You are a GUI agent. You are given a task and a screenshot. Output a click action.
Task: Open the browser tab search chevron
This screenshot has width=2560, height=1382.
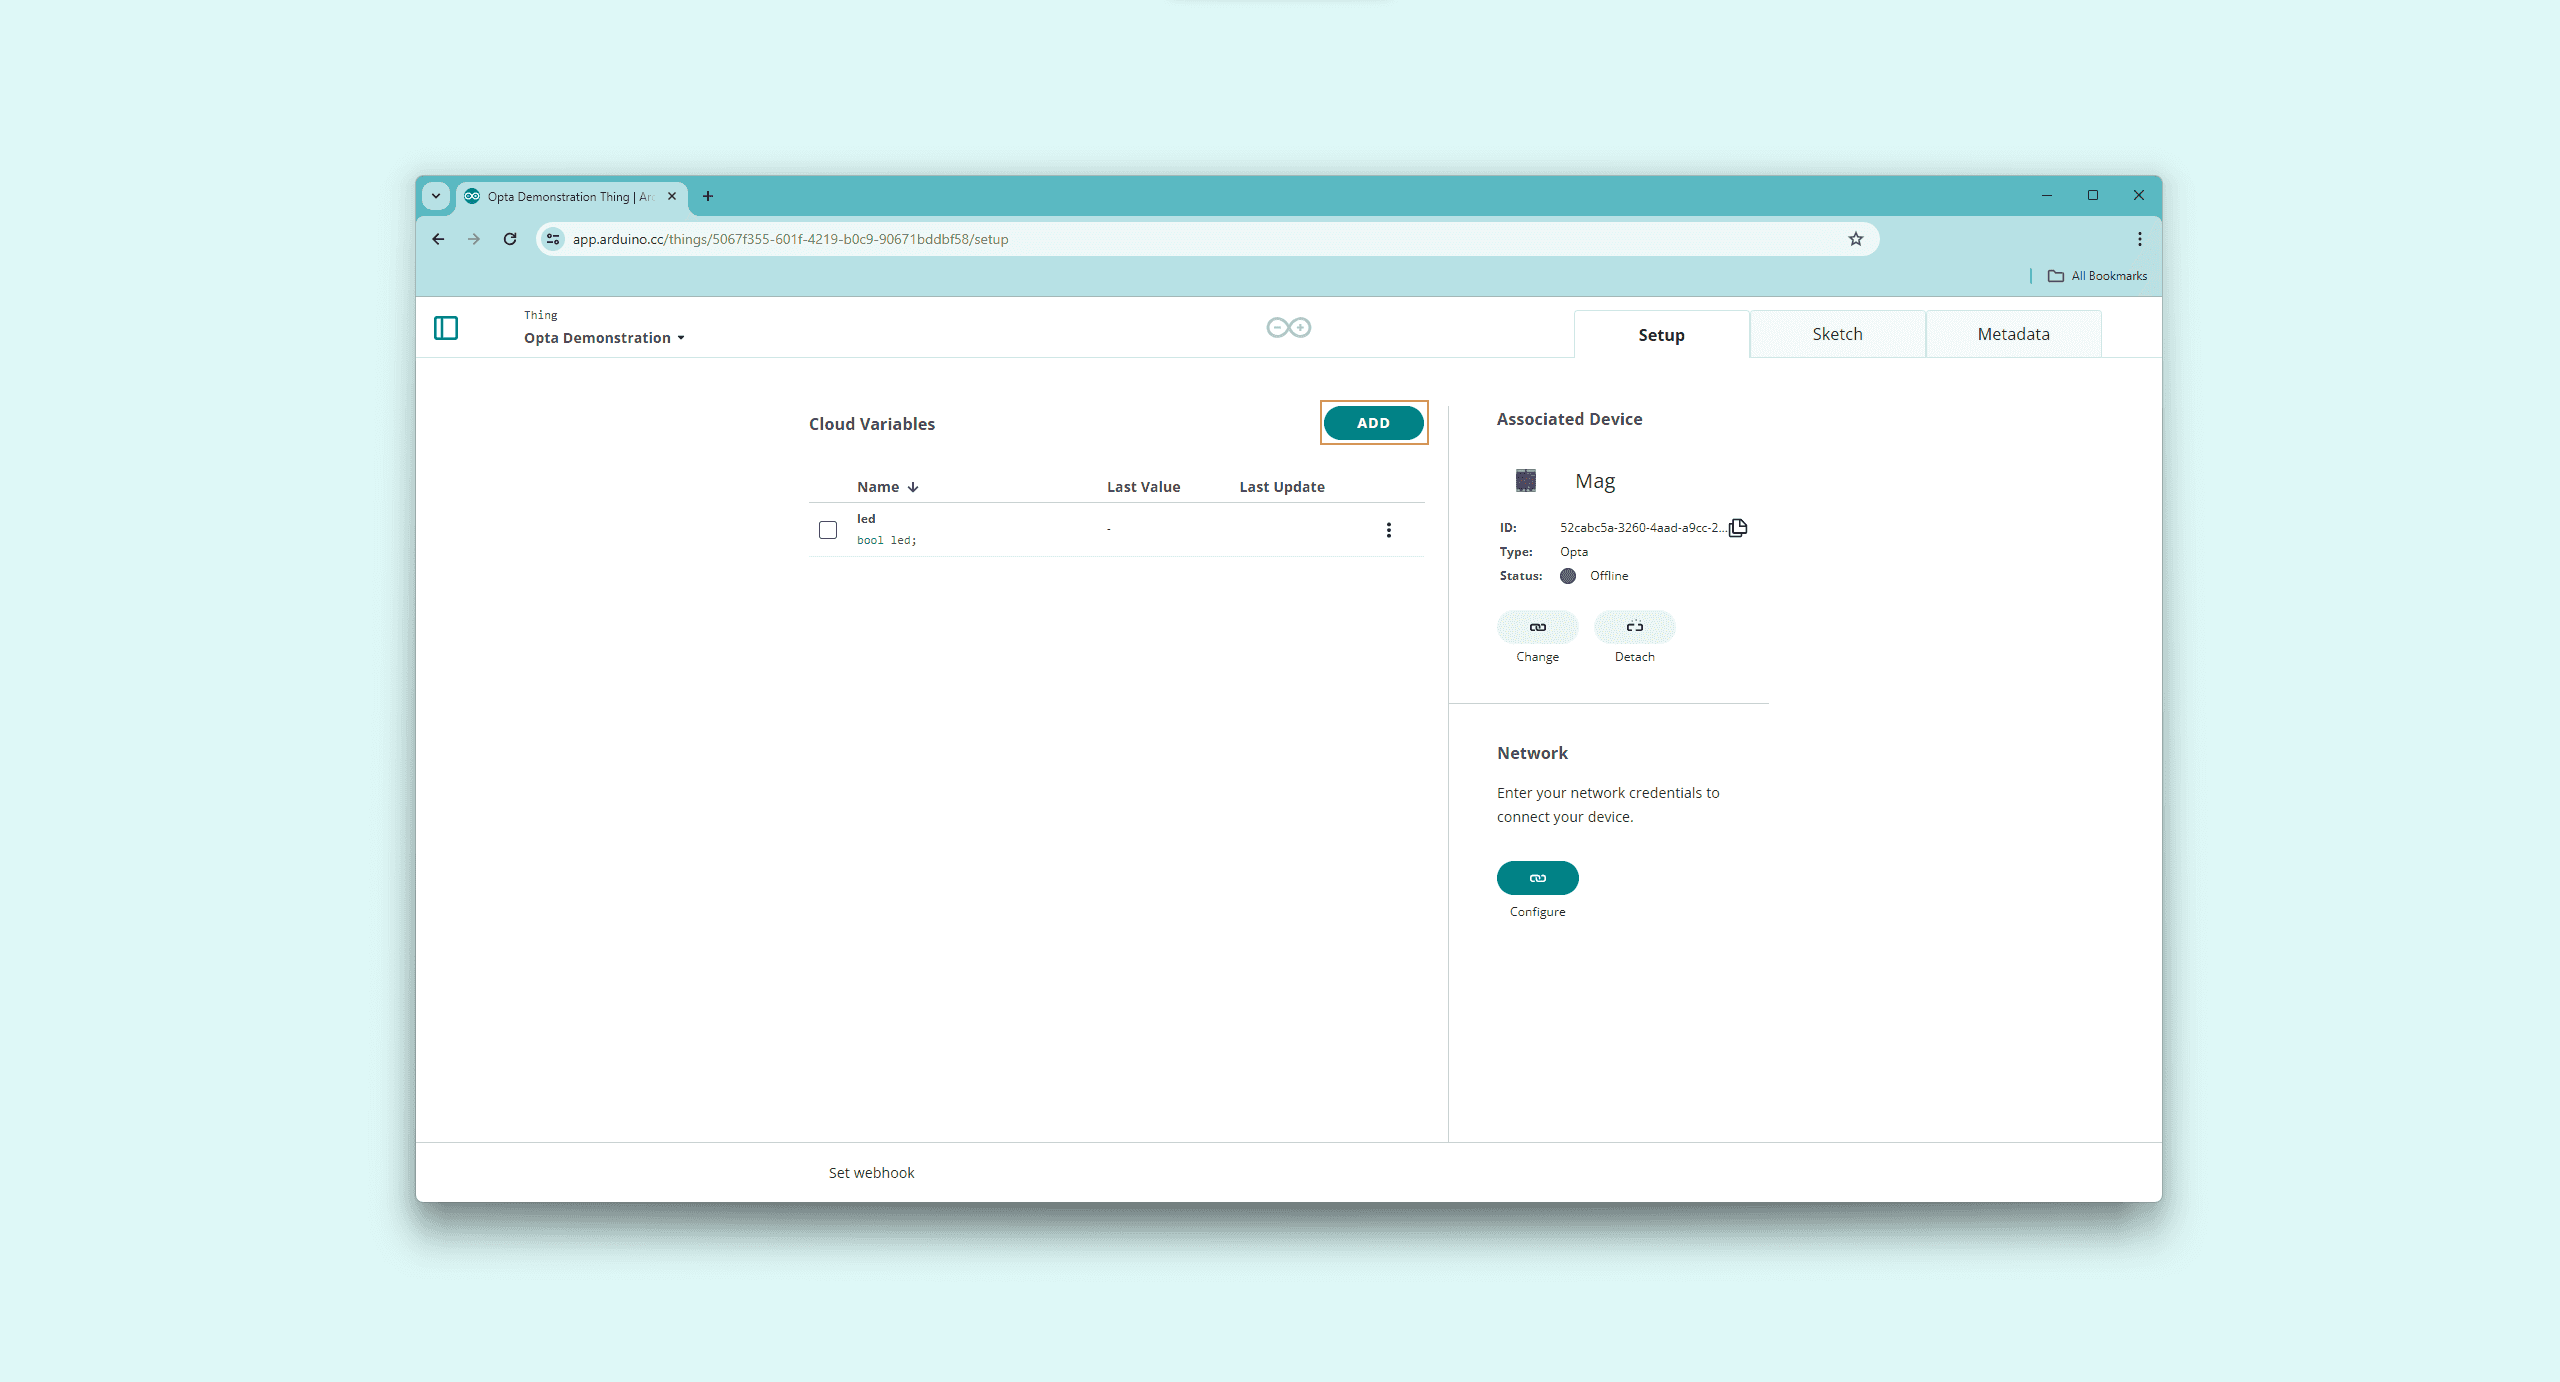click(436, 196)
